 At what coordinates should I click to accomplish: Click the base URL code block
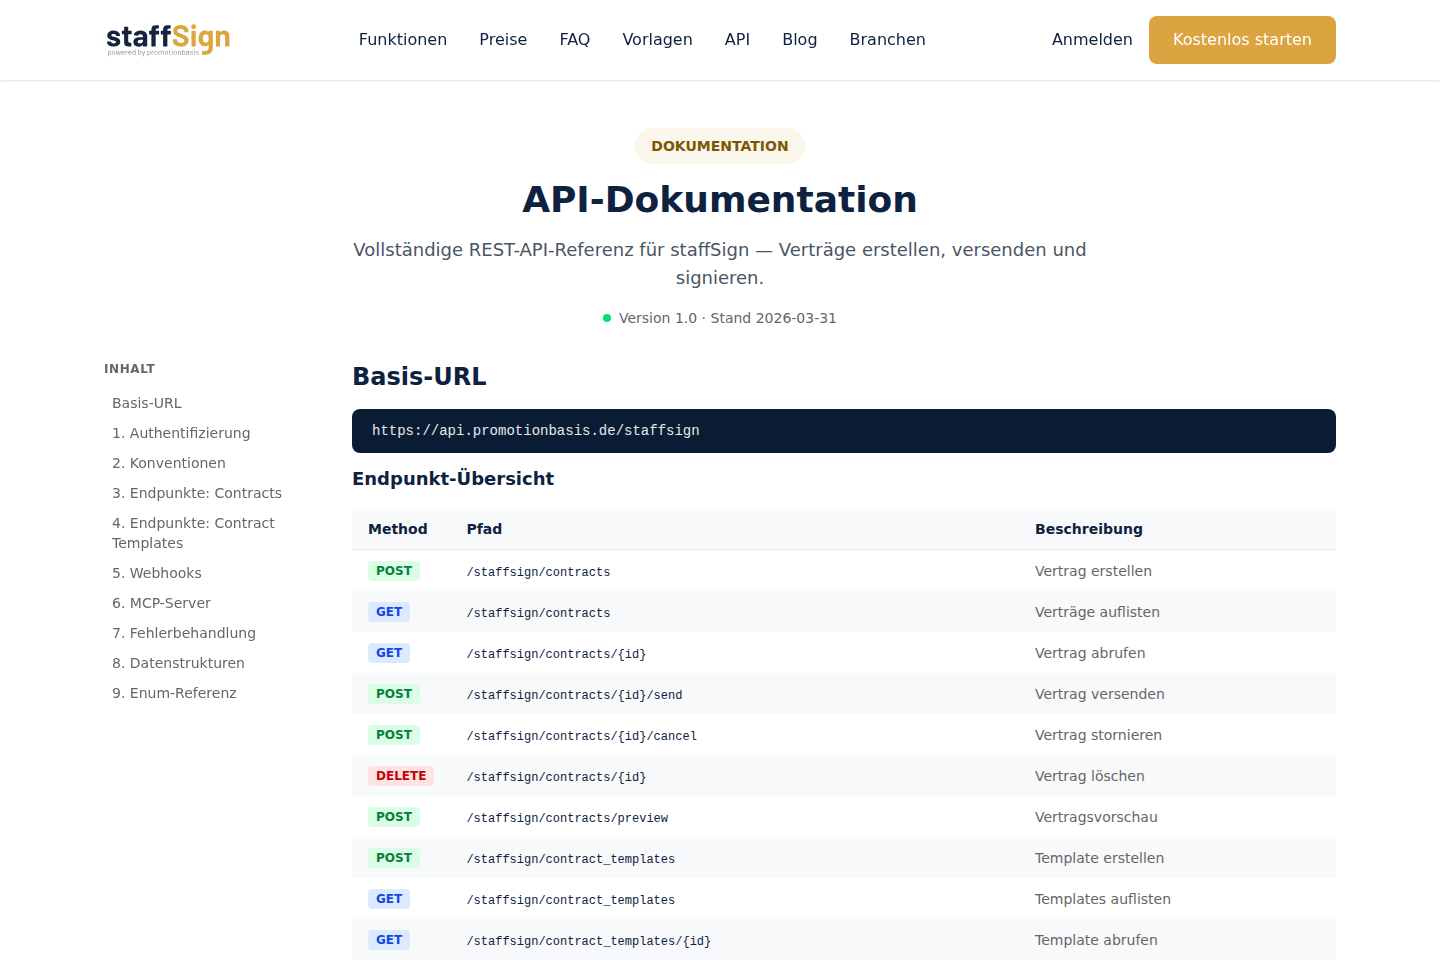(844, 431)
